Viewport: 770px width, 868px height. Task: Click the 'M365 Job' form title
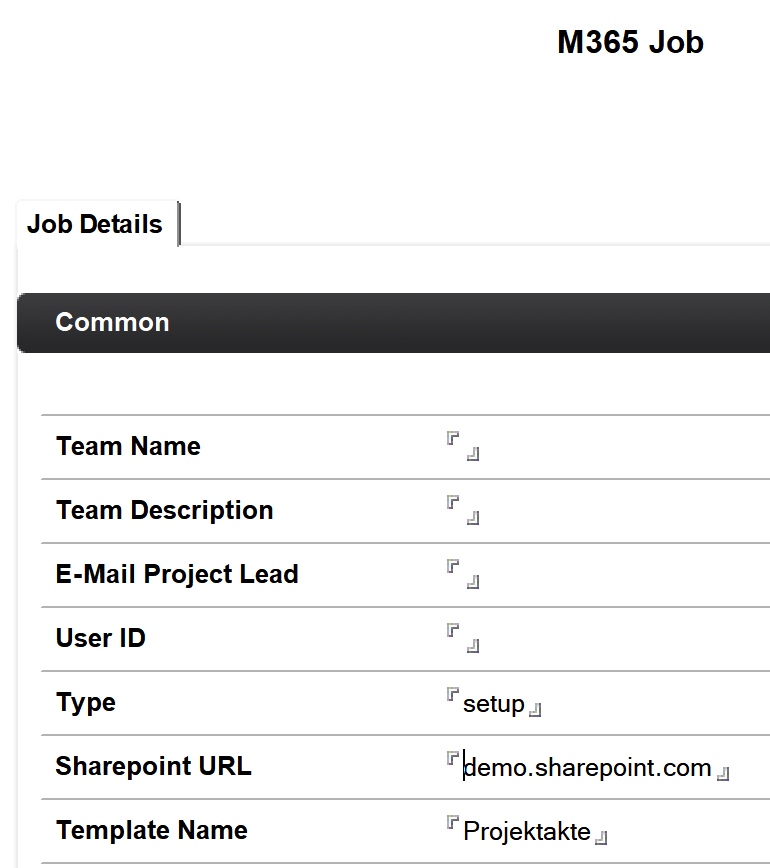[x=630, y=43]
